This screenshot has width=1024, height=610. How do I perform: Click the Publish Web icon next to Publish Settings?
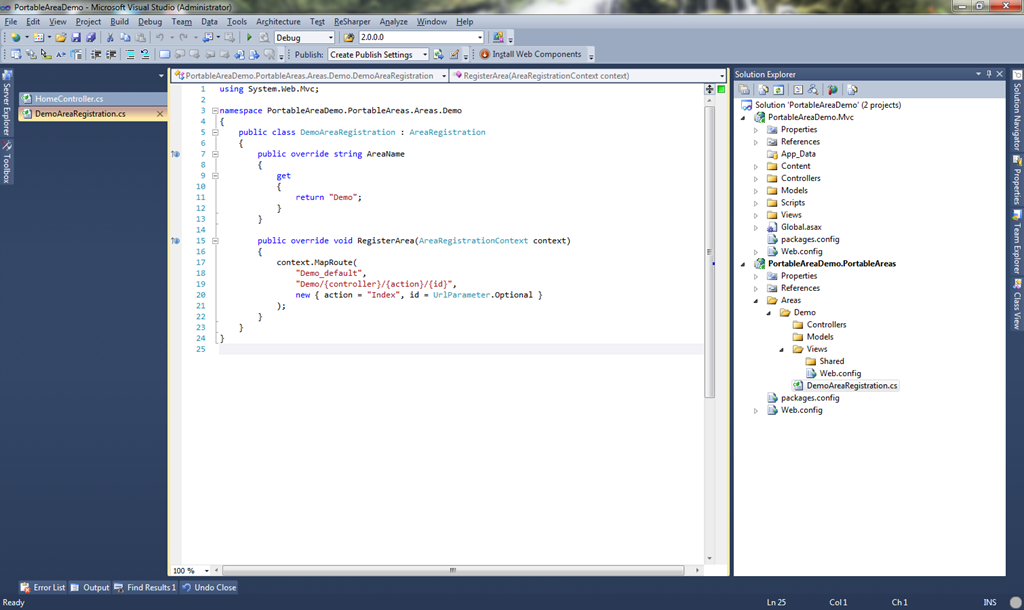click(438, 54)
